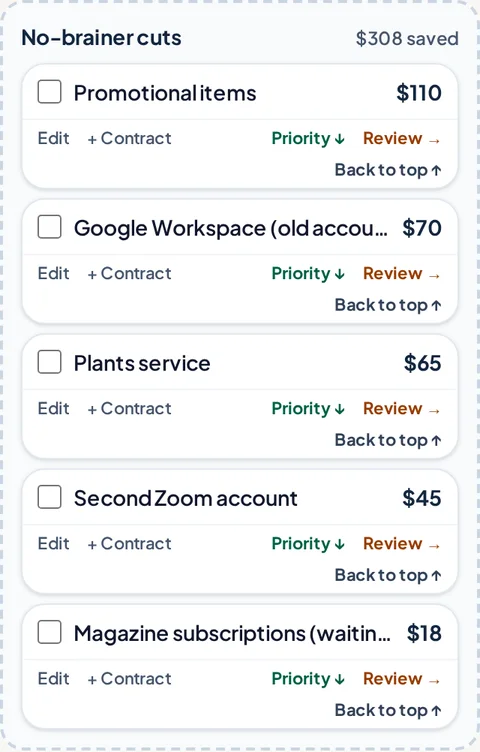This screenshot has width=480, height=752.
Task: Add contract to Google Workspace item
Action: point(129,273)
